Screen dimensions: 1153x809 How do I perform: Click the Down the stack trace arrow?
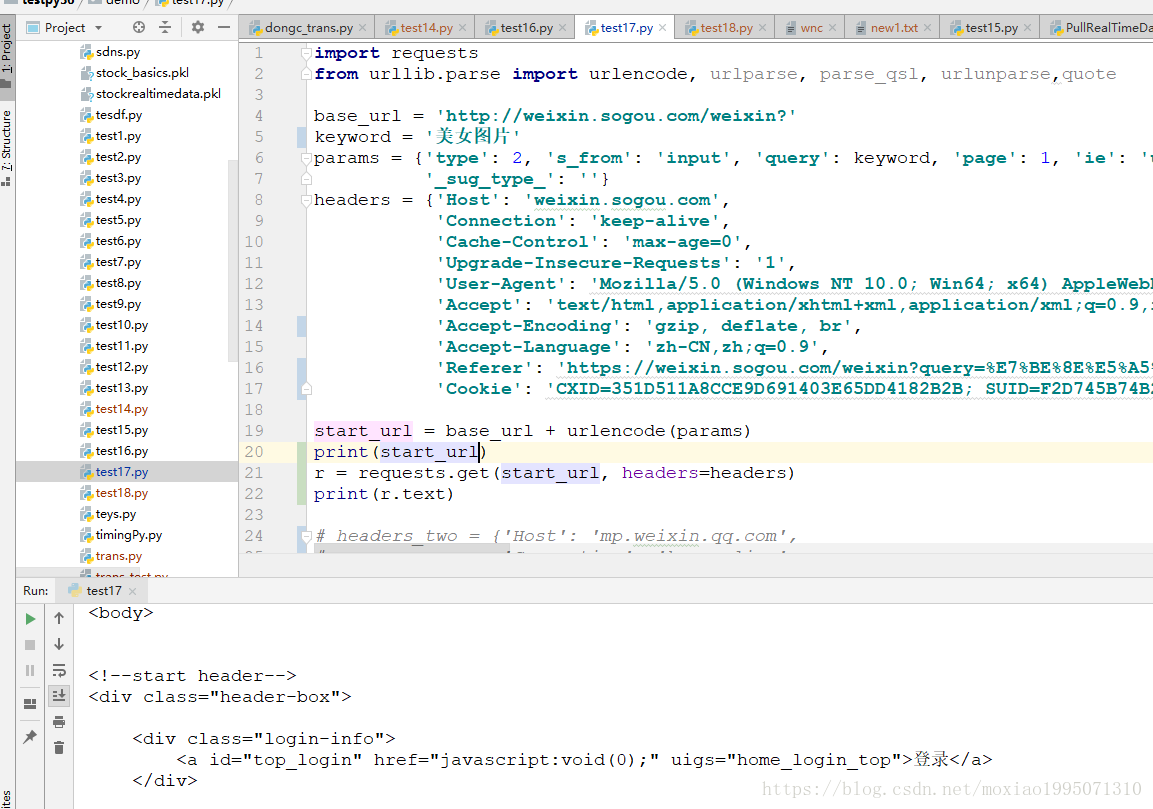coord(59,645)
